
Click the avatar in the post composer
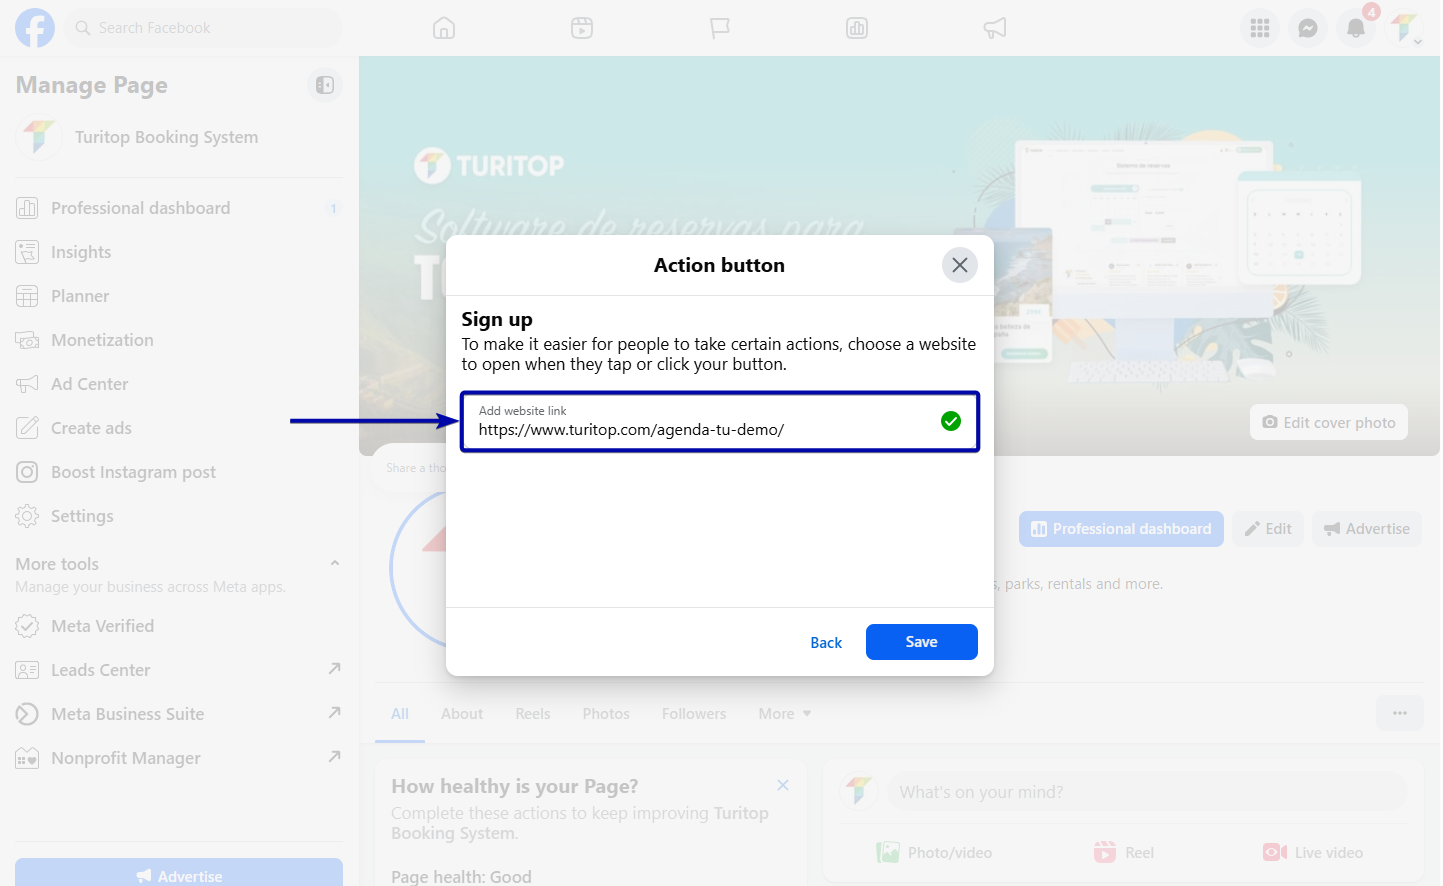859,792
